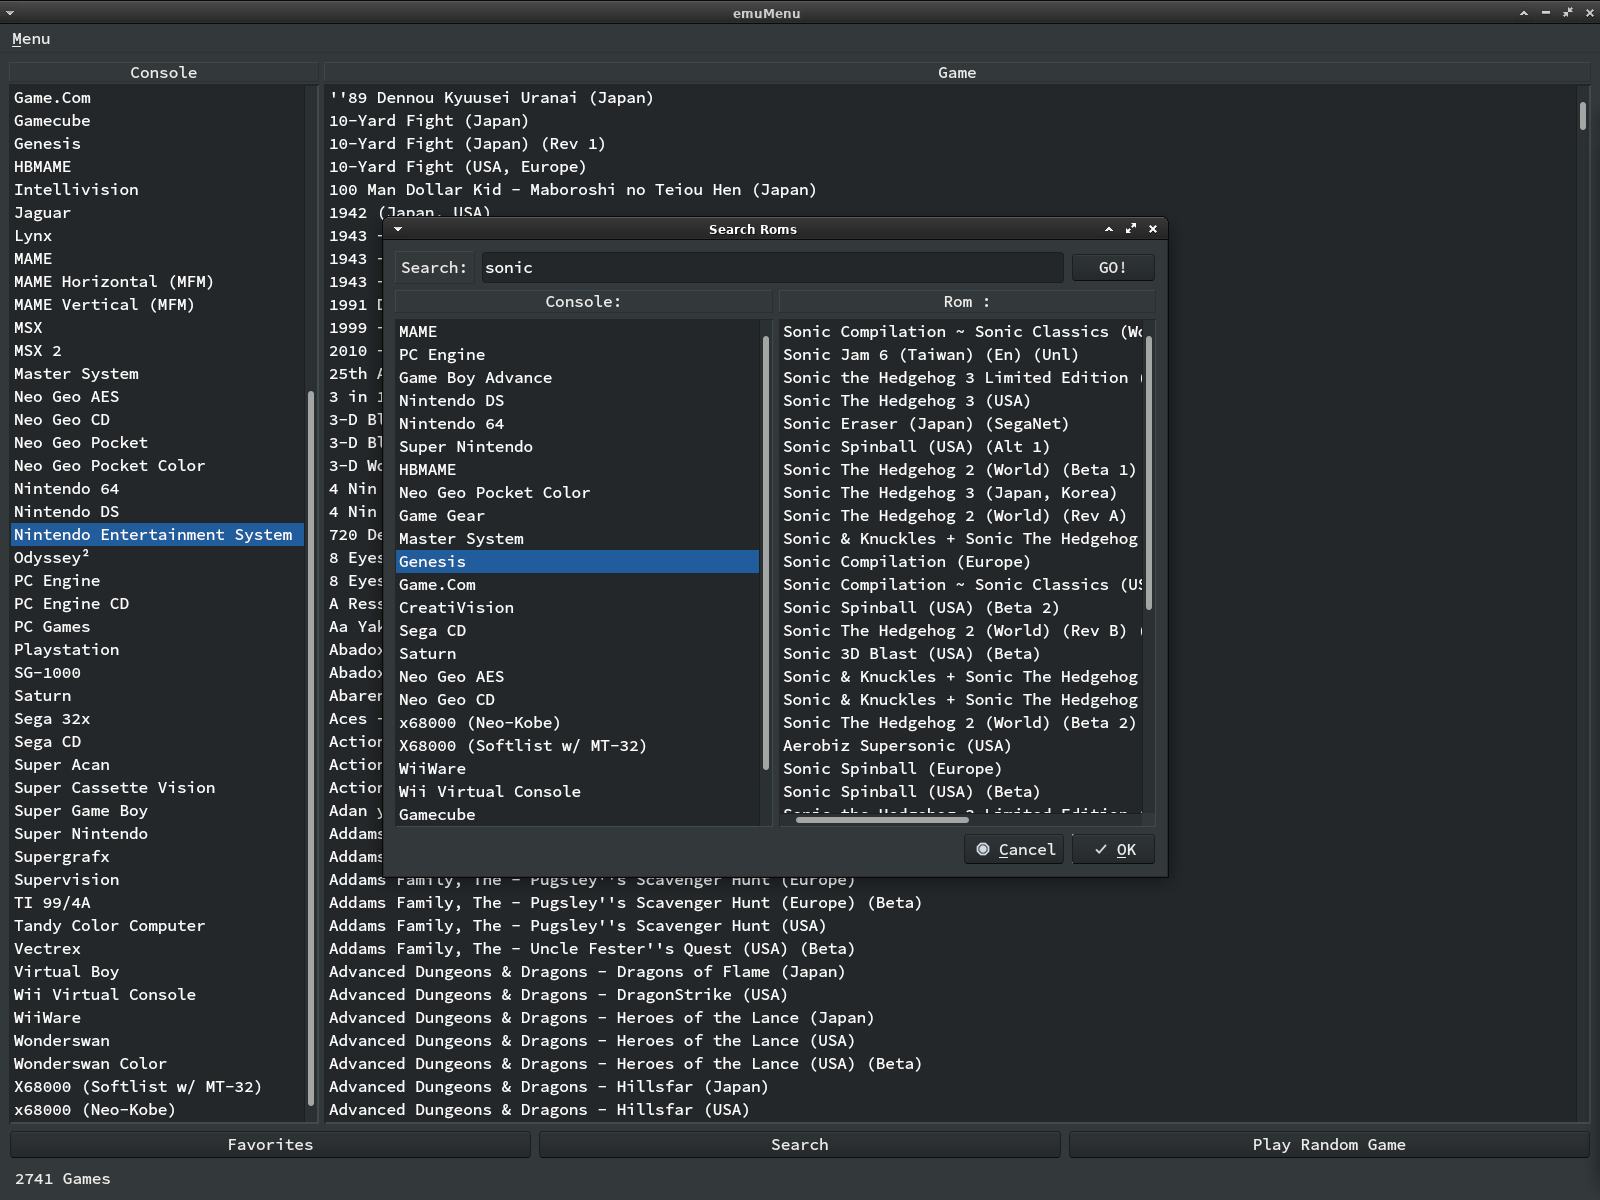The width and height of the screenshot is (1600, 1200).
Task: Shade the emuMenu main window
Action: click(1523, 13)
